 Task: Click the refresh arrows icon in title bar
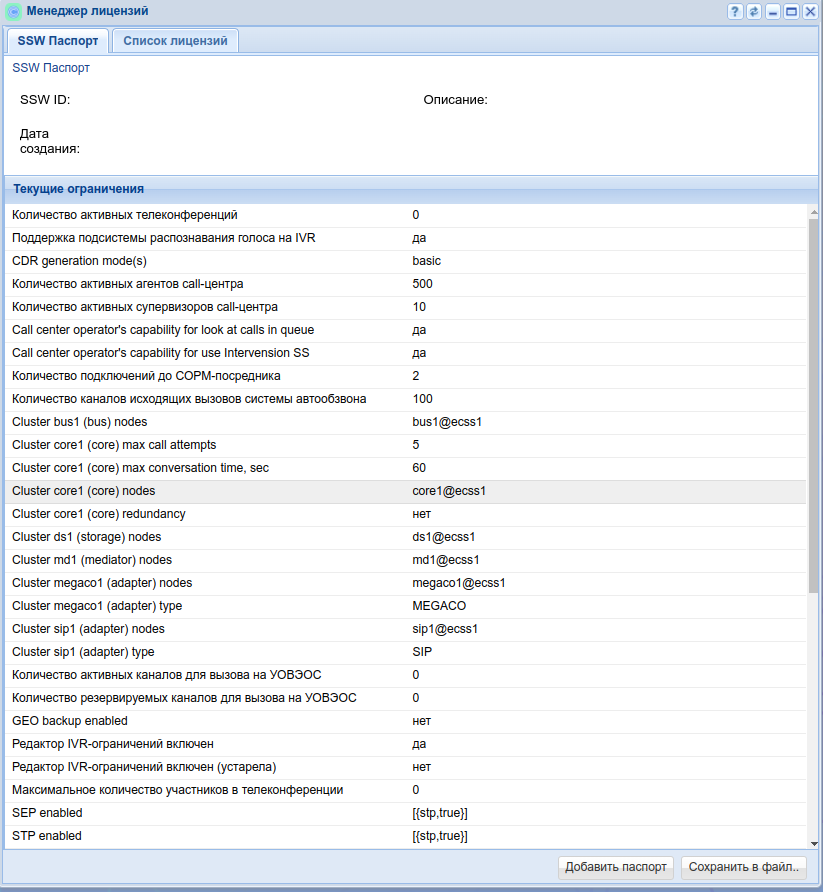754,12
